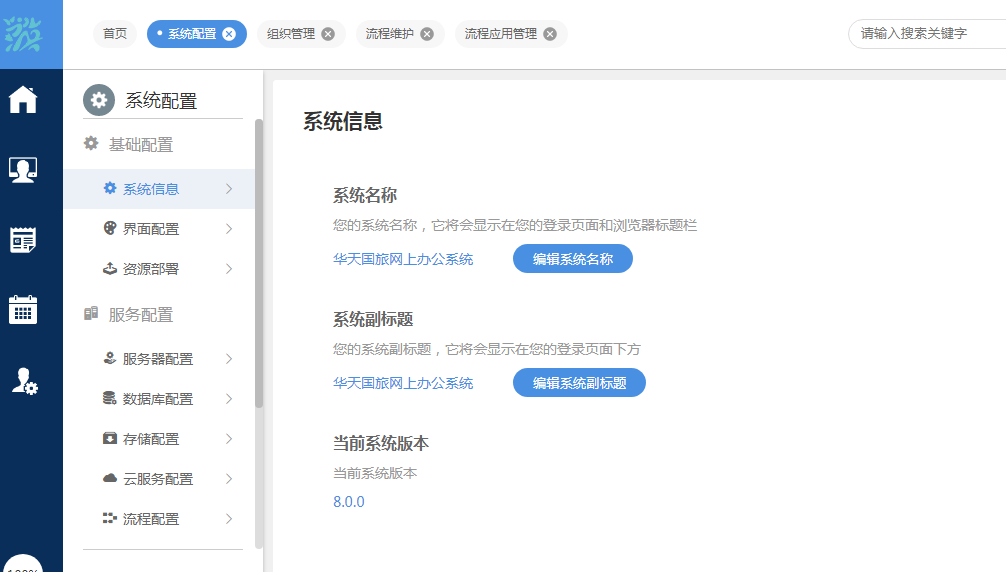This screenshot has width=1006, height=572.
Task: Open the home icon in dark sidebar
Action: (x=23, y=99)
